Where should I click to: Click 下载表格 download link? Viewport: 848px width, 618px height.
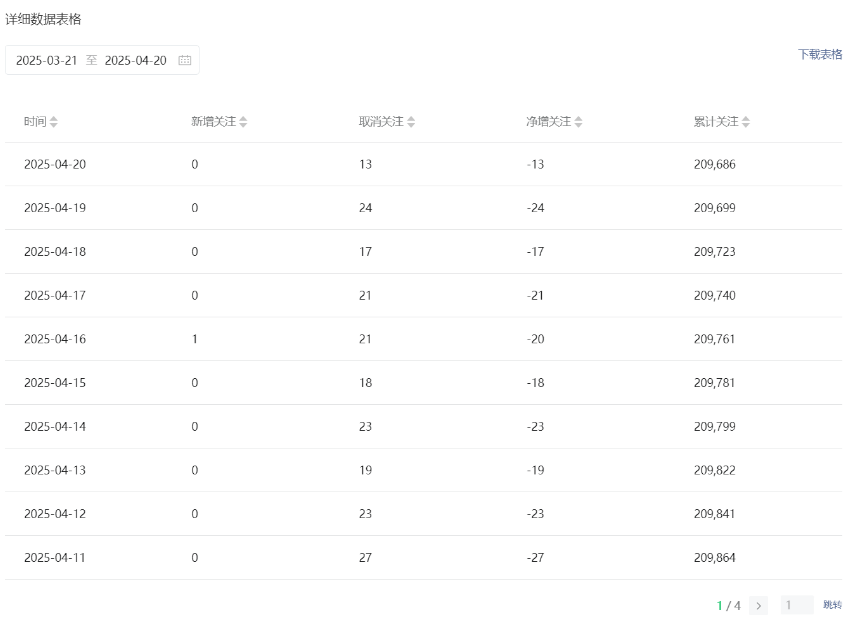click(820, 54)
